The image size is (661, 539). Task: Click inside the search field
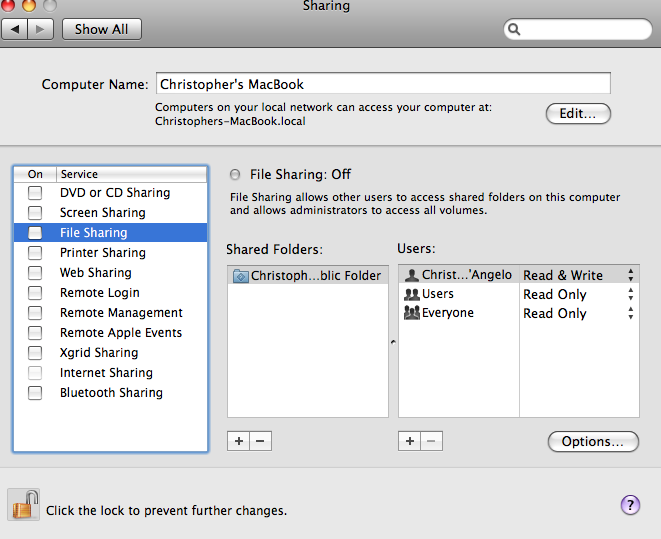578,29
